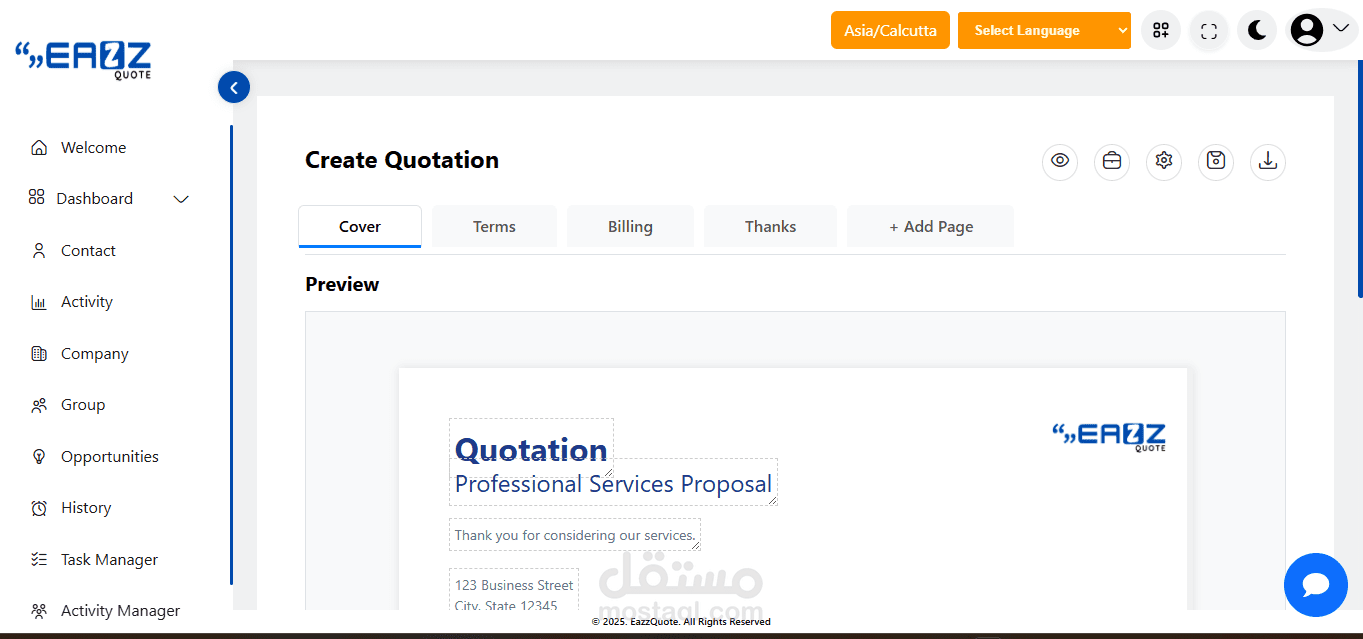Switch to the Billing tab
Screen dimensions: 1363x639
630,227
